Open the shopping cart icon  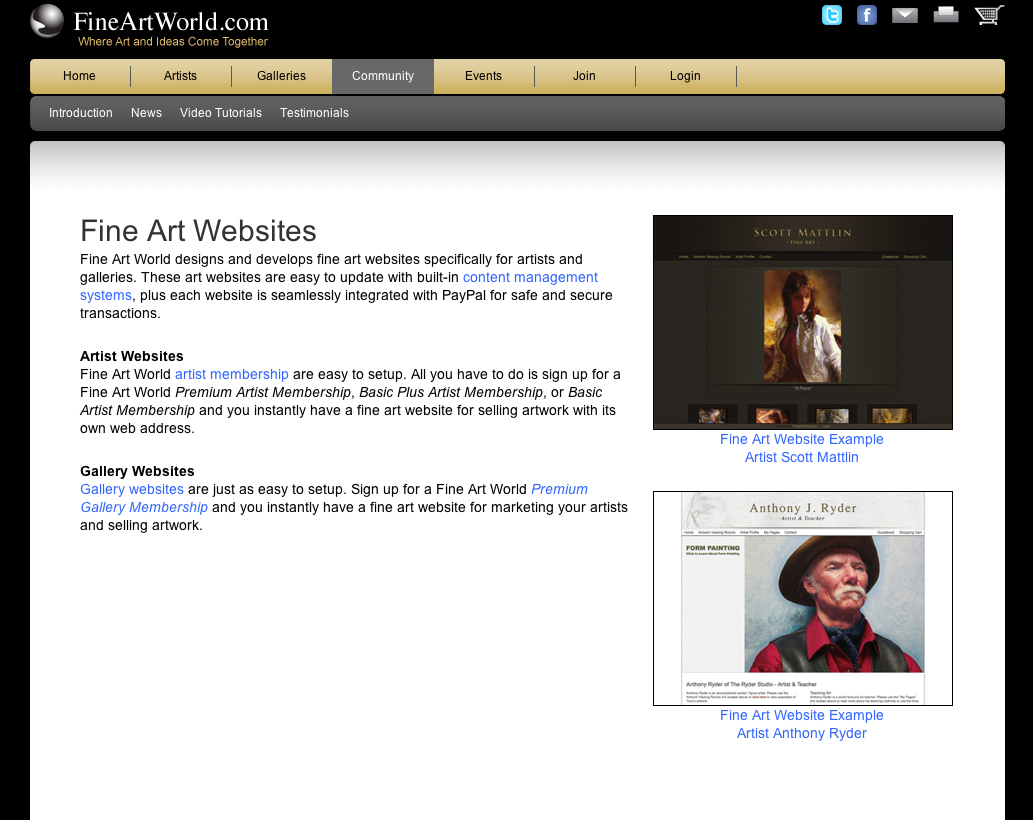point(989,15)
